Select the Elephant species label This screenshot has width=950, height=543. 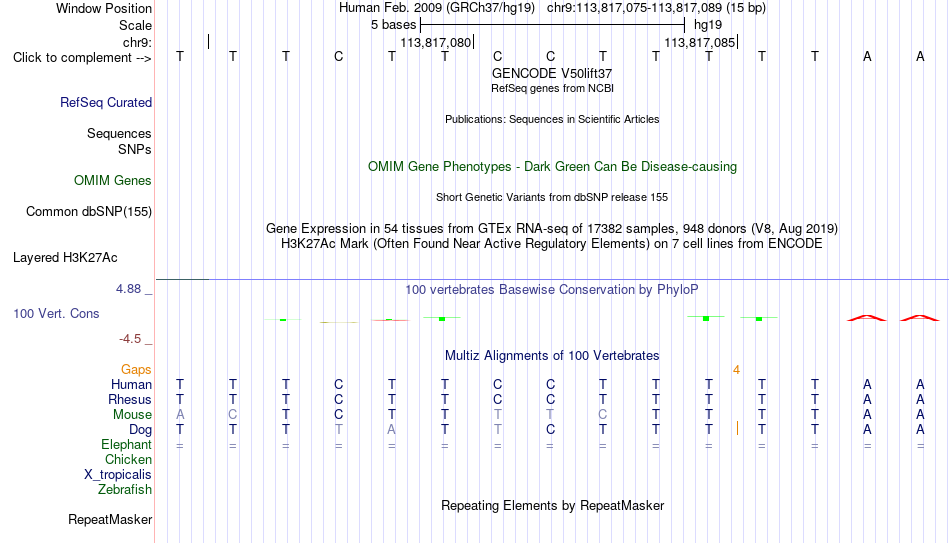[x=127, y=445]
